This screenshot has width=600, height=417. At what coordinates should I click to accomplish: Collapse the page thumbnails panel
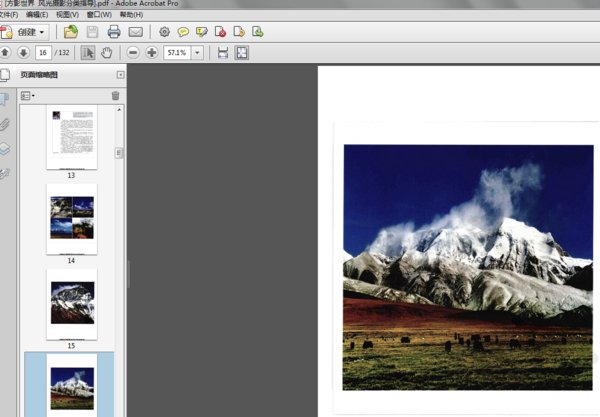coord(121,75)
